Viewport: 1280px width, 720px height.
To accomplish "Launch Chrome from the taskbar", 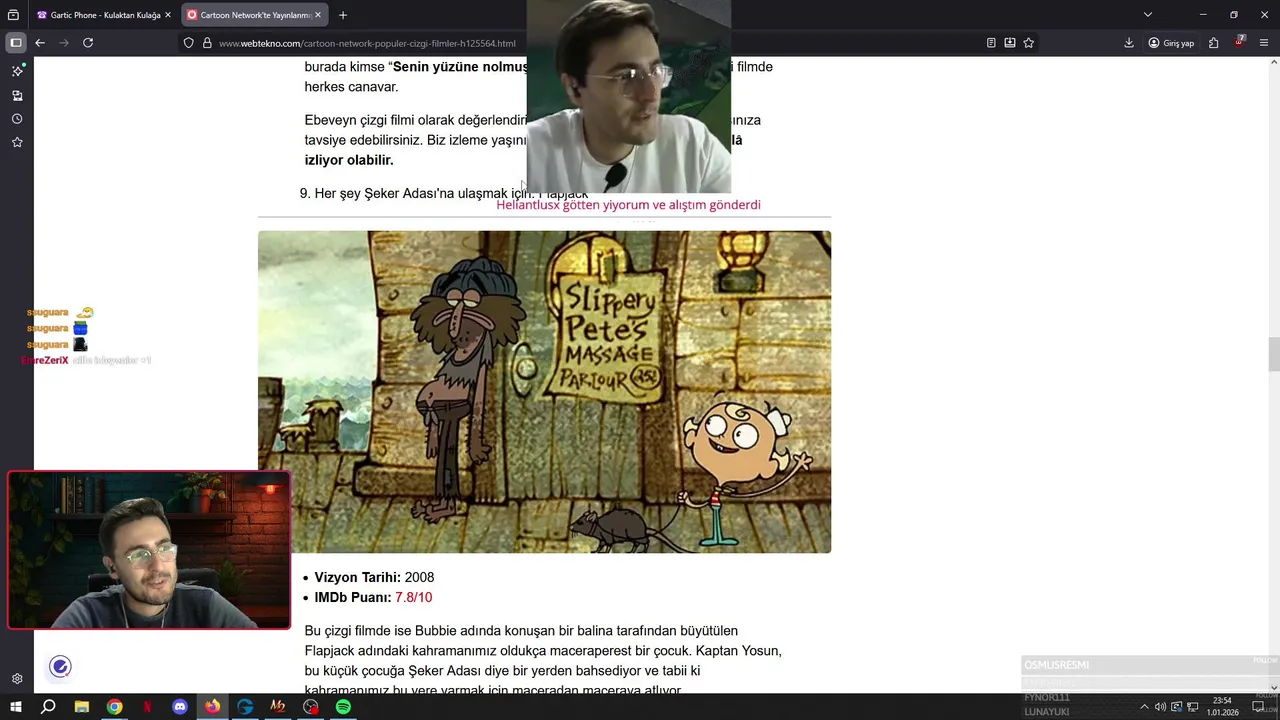I will pyautogui.click(x=114, y=707).
